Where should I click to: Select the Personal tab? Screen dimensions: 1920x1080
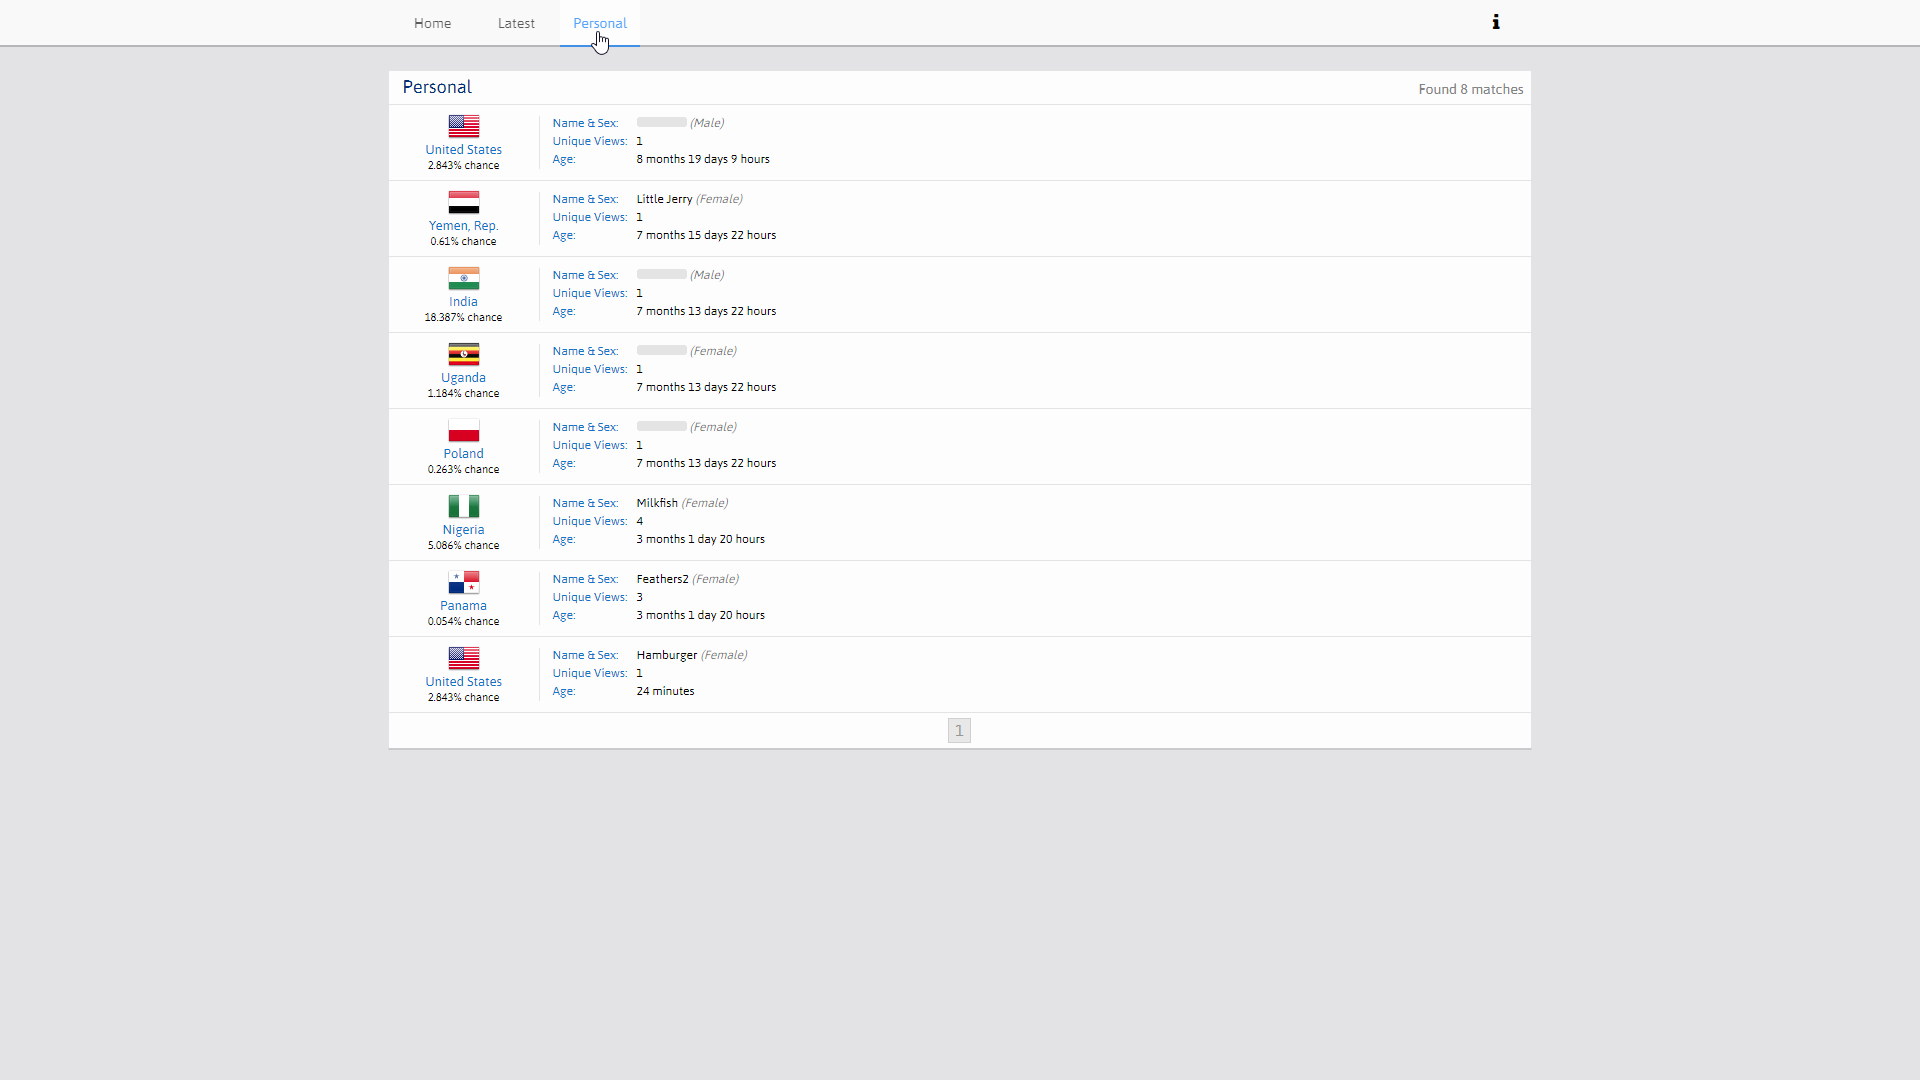(599, 22)
